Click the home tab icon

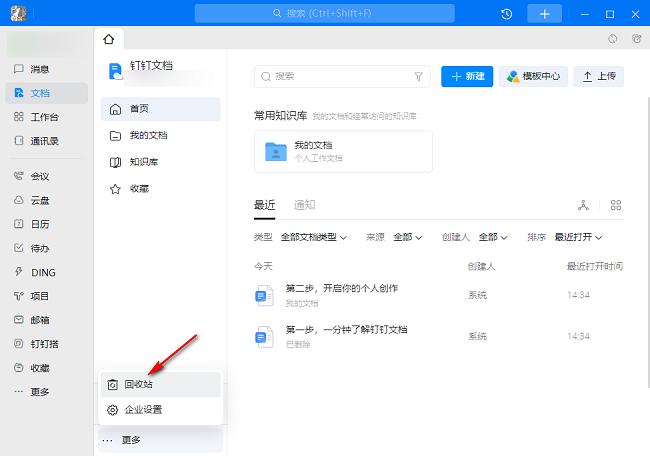109,39
